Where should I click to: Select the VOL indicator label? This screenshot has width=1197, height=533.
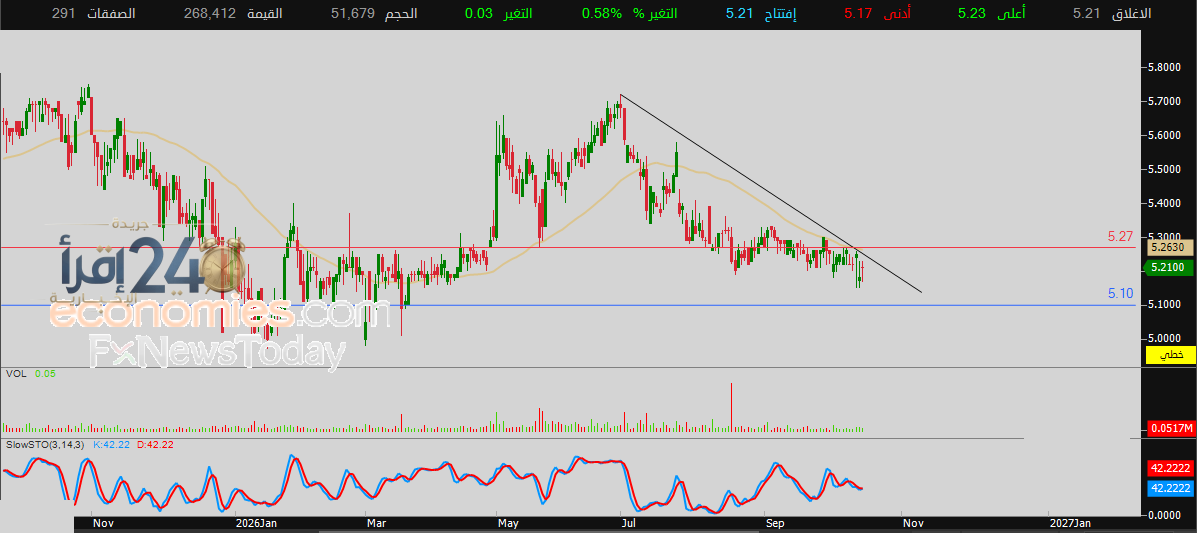pos(15,374)
